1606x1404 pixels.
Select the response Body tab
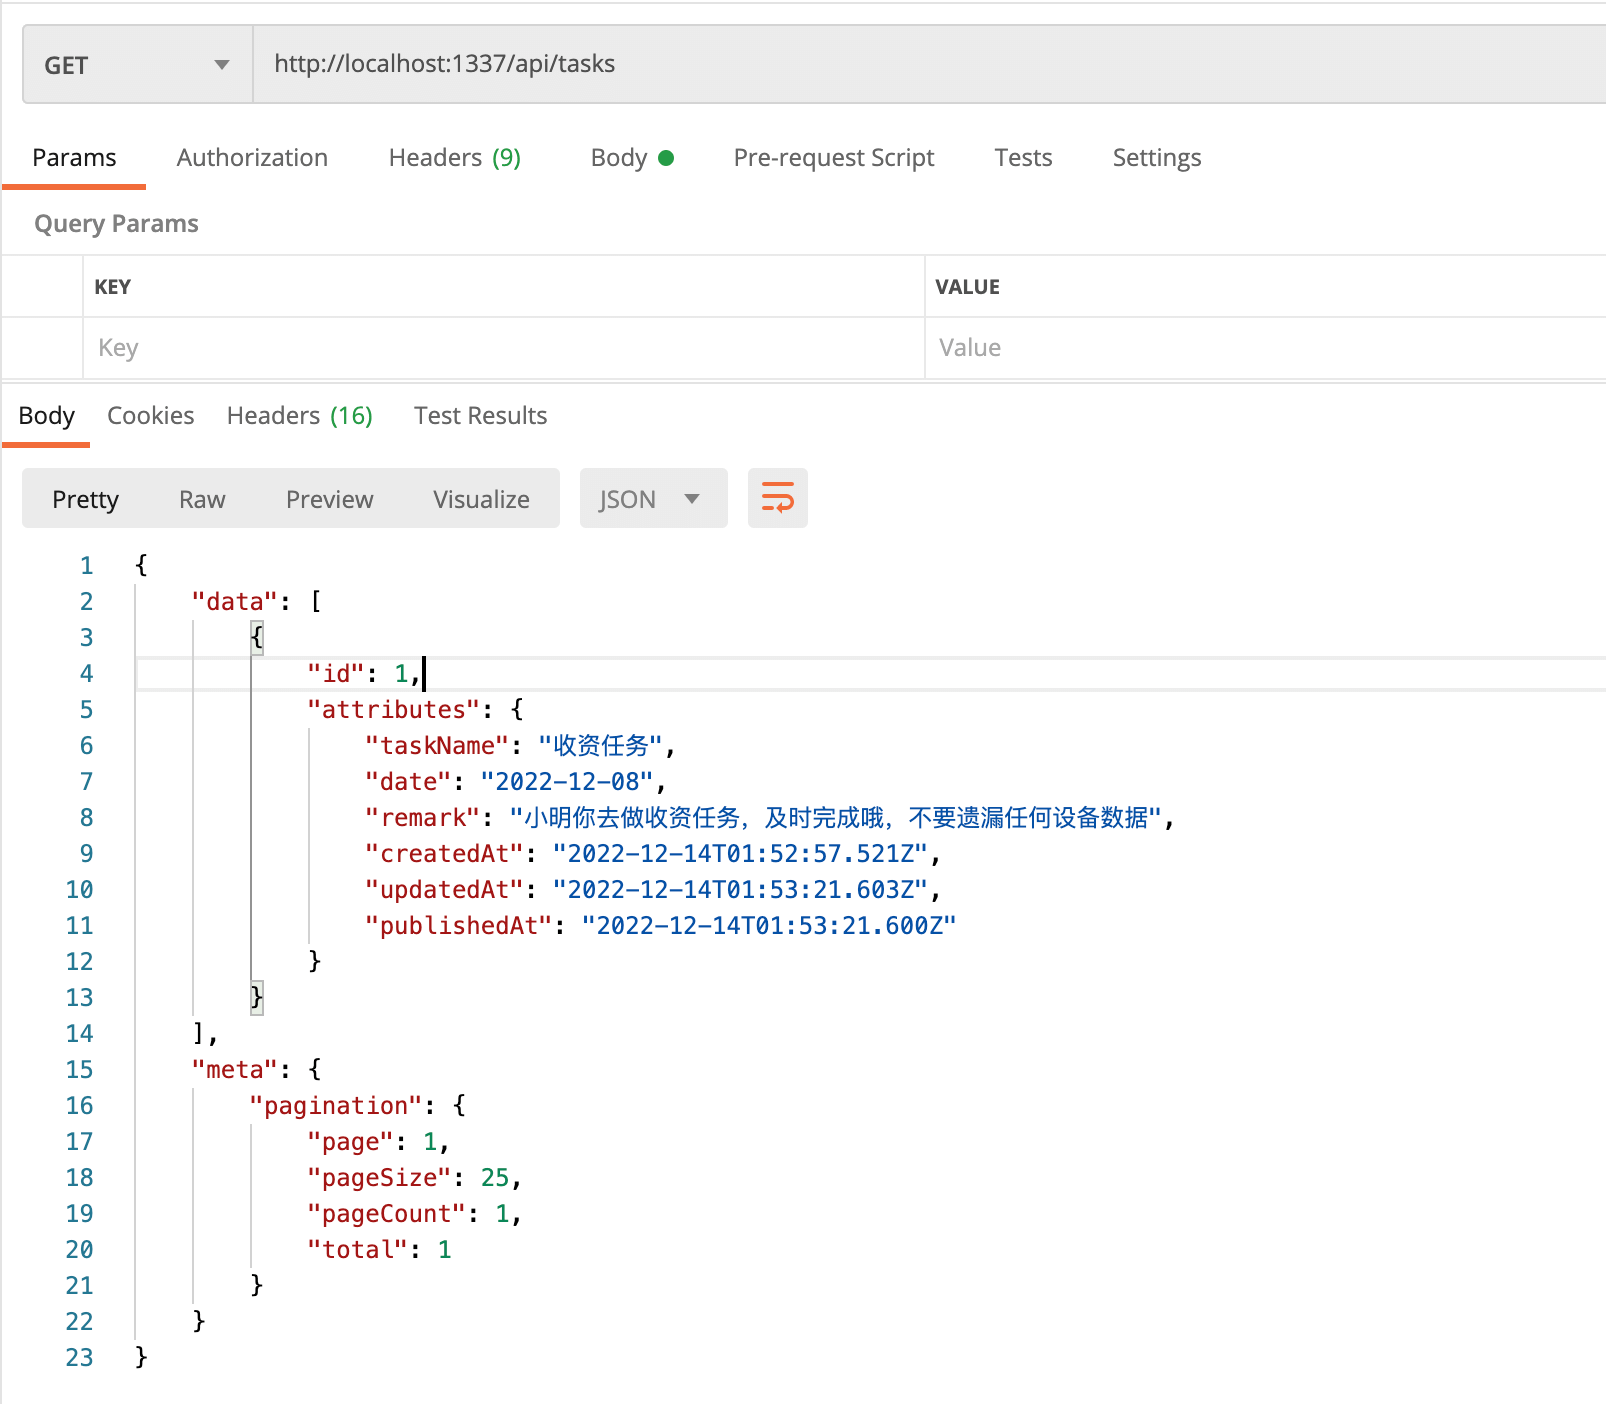point(47,416)
